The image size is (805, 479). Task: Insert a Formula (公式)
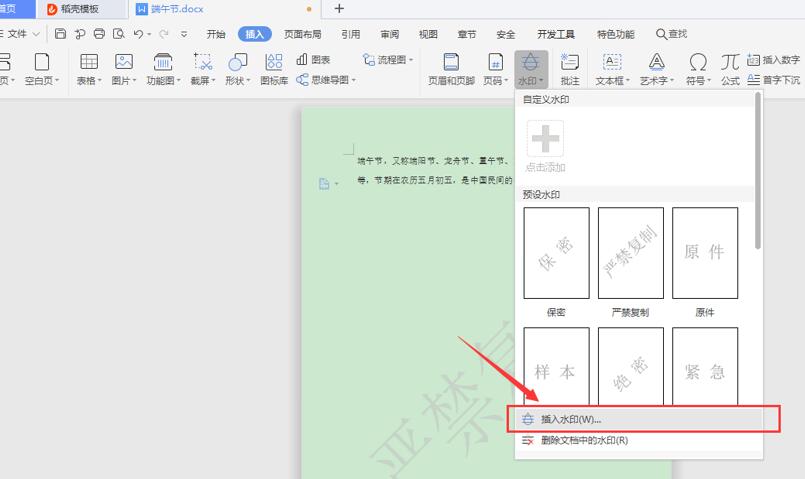click(x=730, y=69)
